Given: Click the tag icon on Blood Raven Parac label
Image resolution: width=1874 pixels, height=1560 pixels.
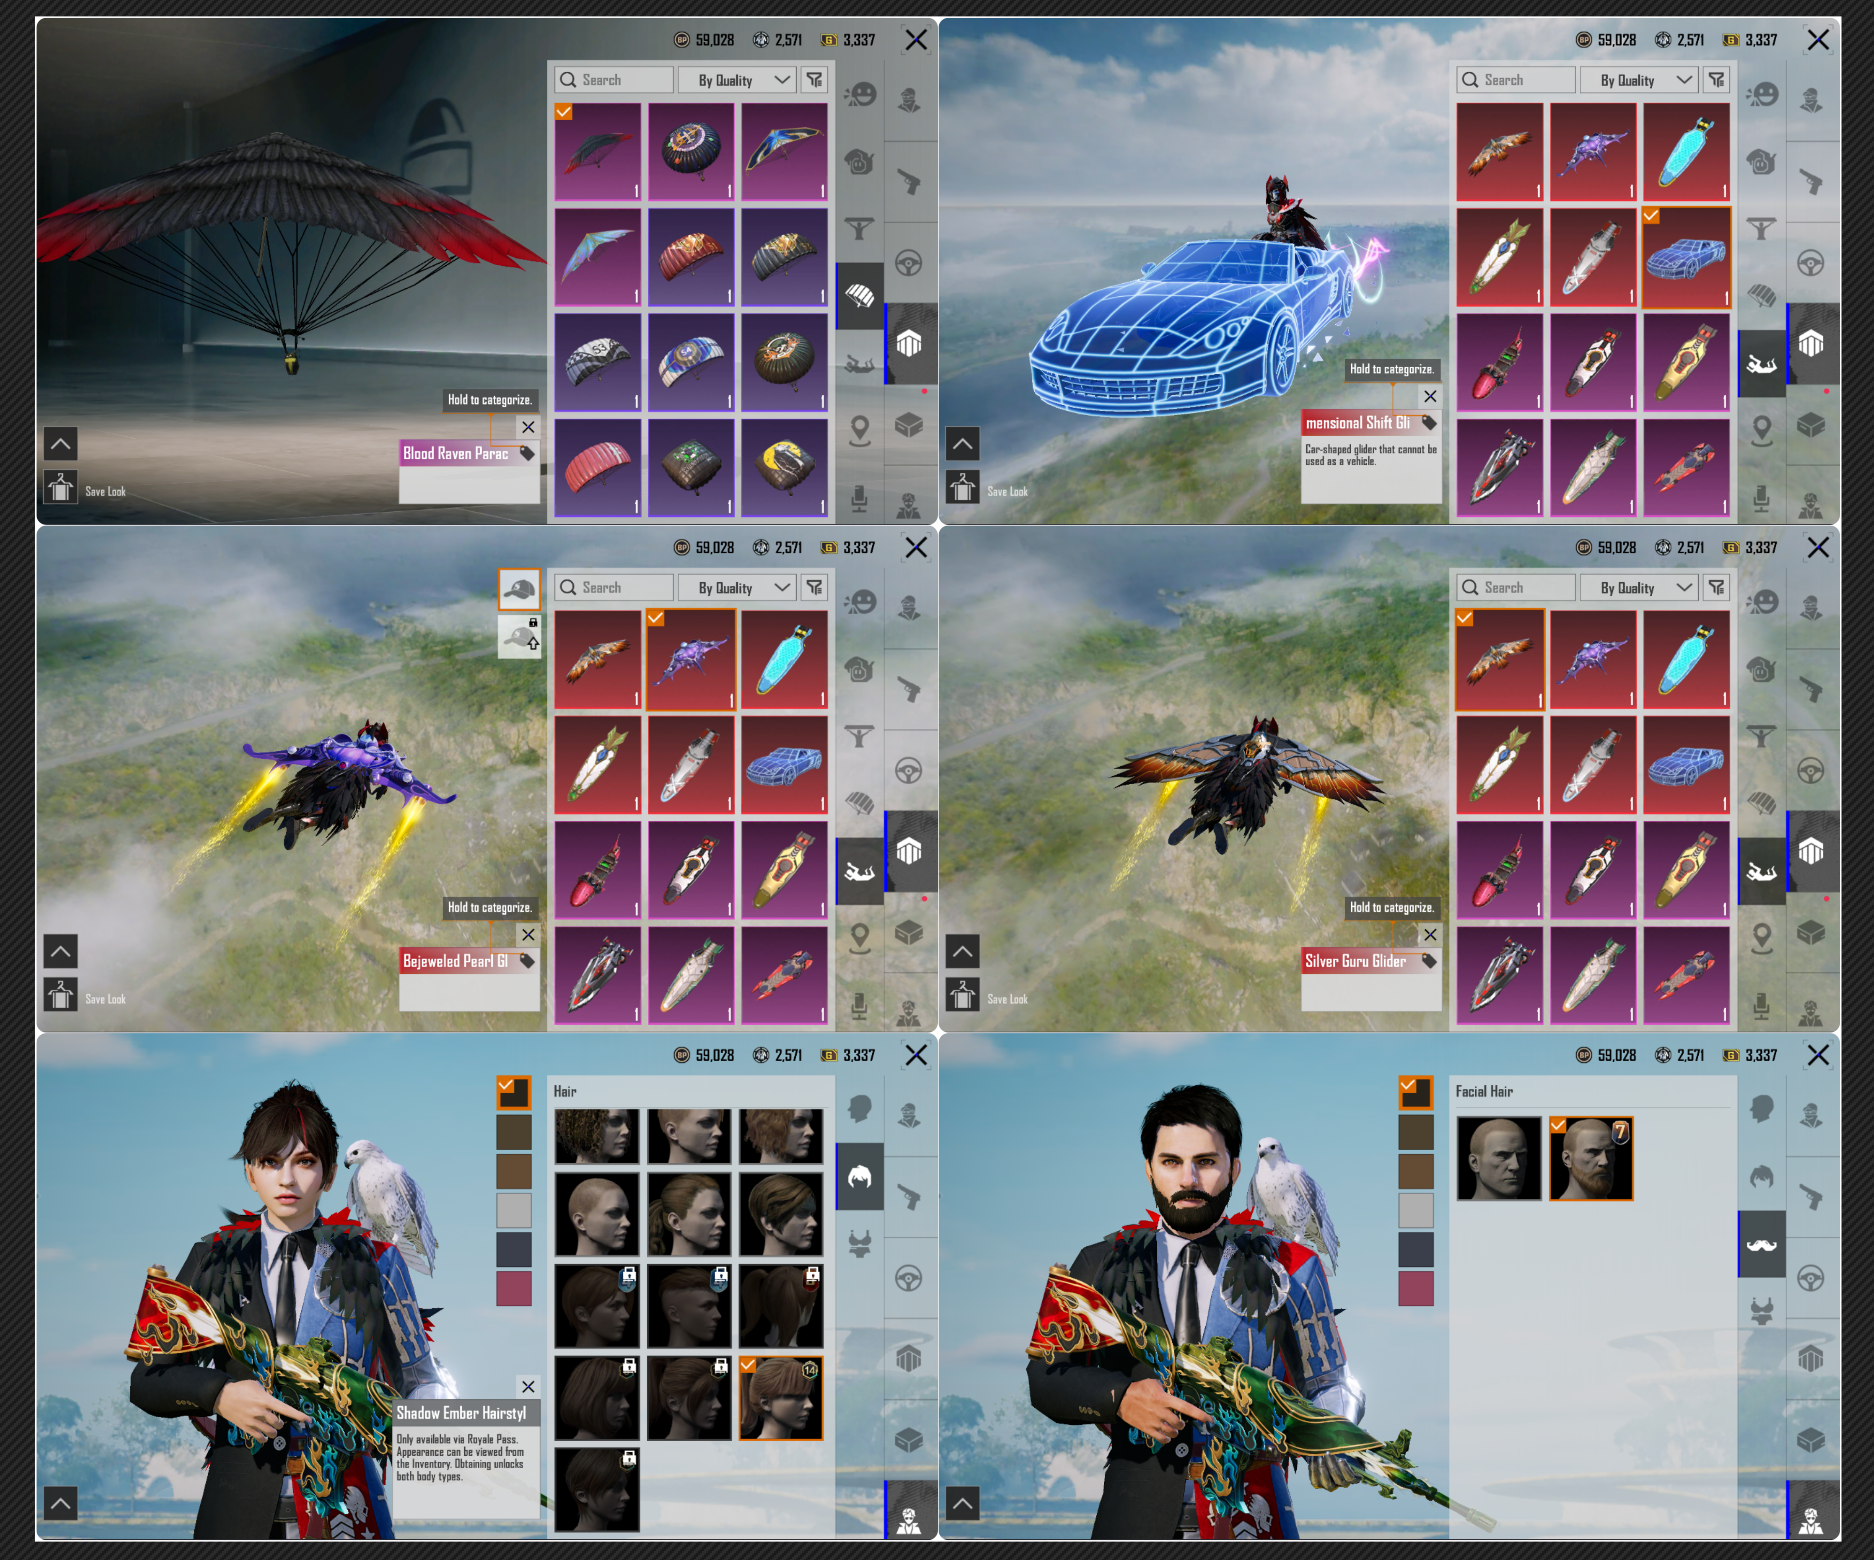Looking at the screenshot, I should click(527, 453).
